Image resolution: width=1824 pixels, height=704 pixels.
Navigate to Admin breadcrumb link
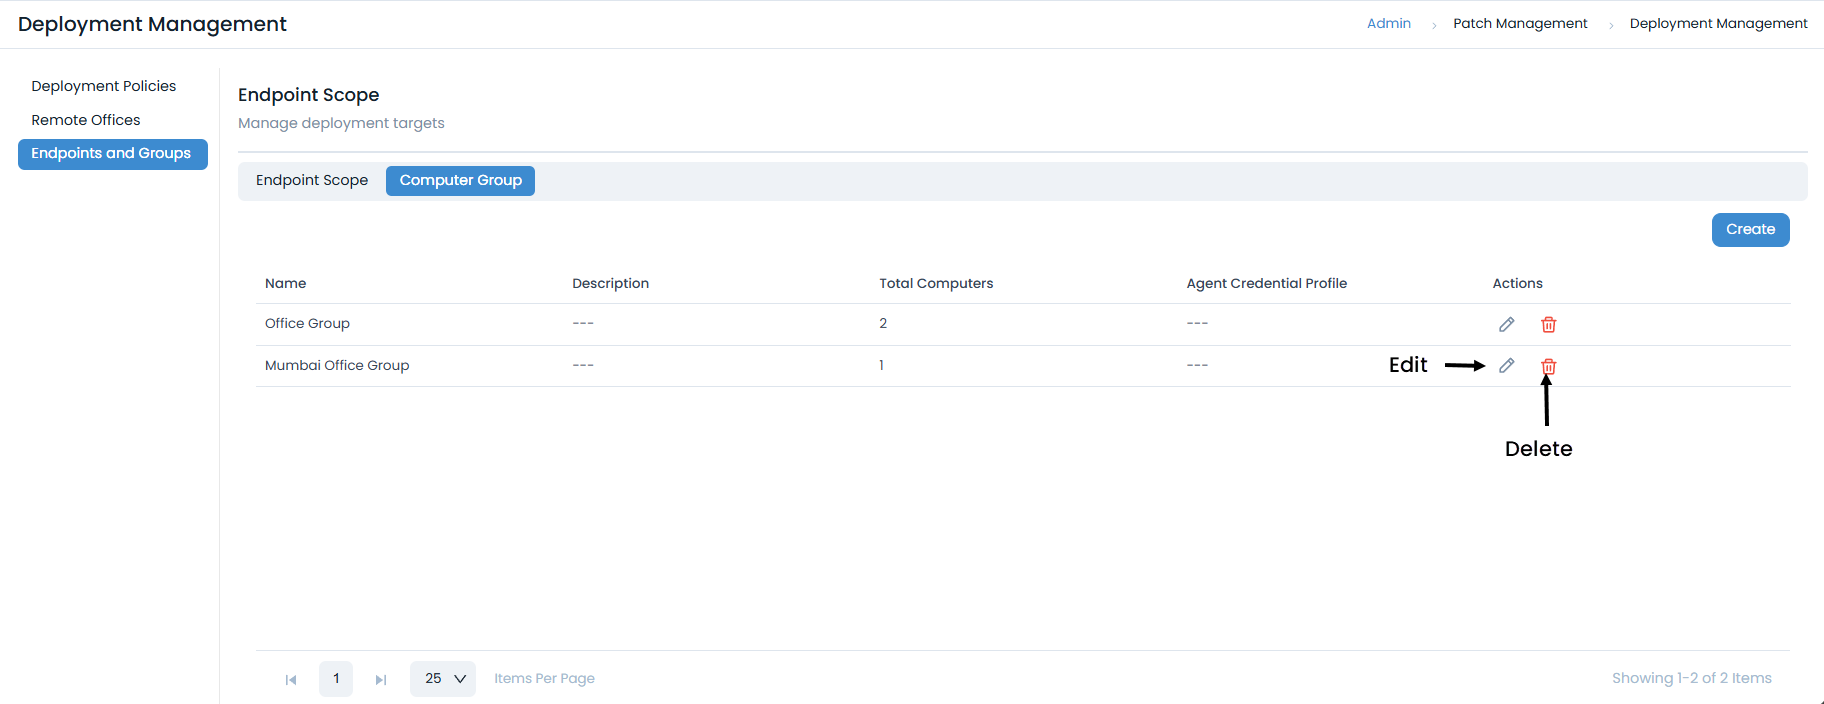pos(1388,23)
